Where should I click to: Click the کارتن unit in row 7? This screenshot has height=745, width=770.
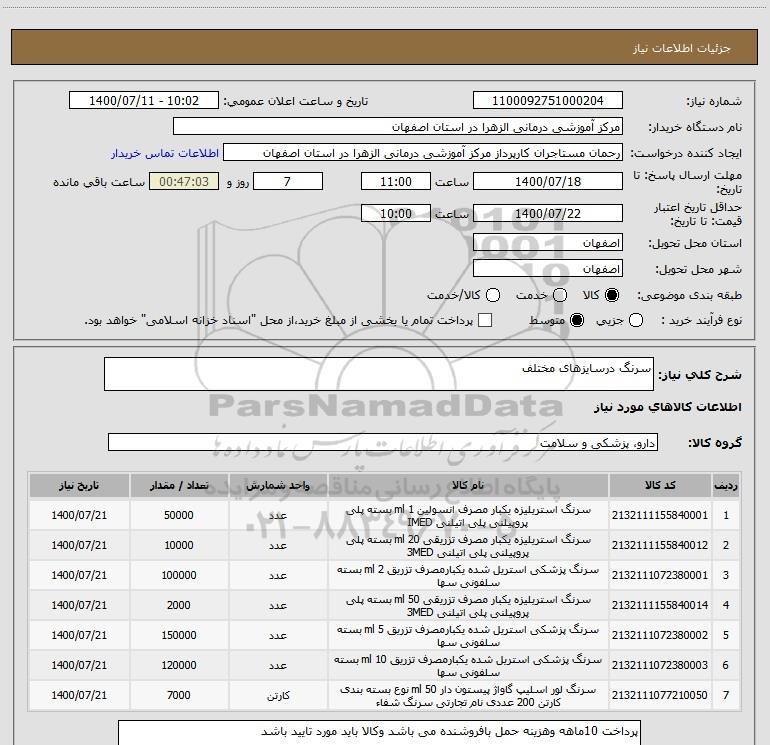coord(278,695)
